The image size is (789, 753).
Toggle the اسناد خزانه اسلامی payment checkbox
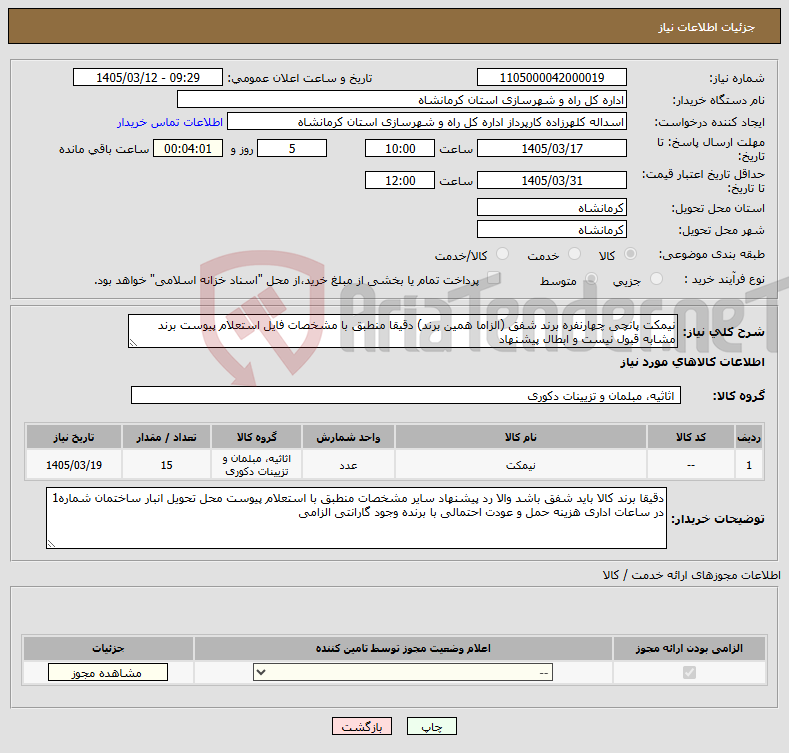click(x=494, y=278)
